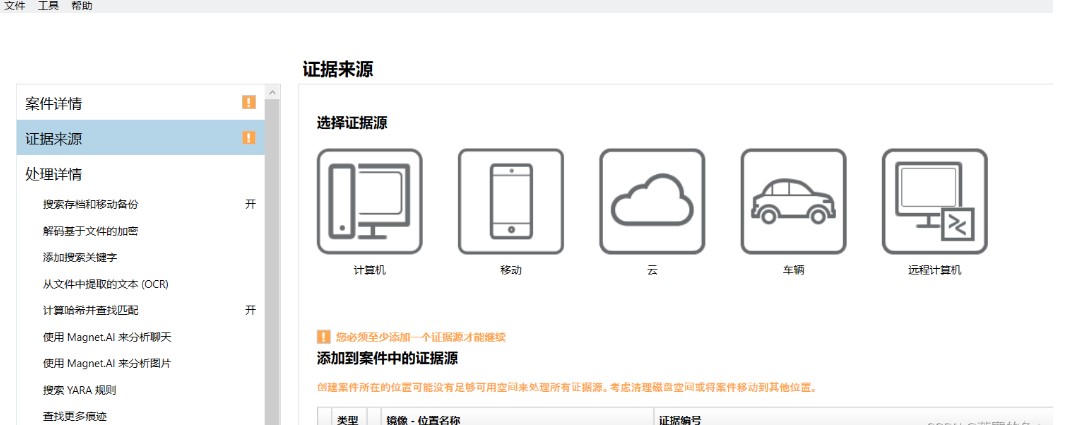
Task: Go to 案件详情 section
Action: click(54, 103)
